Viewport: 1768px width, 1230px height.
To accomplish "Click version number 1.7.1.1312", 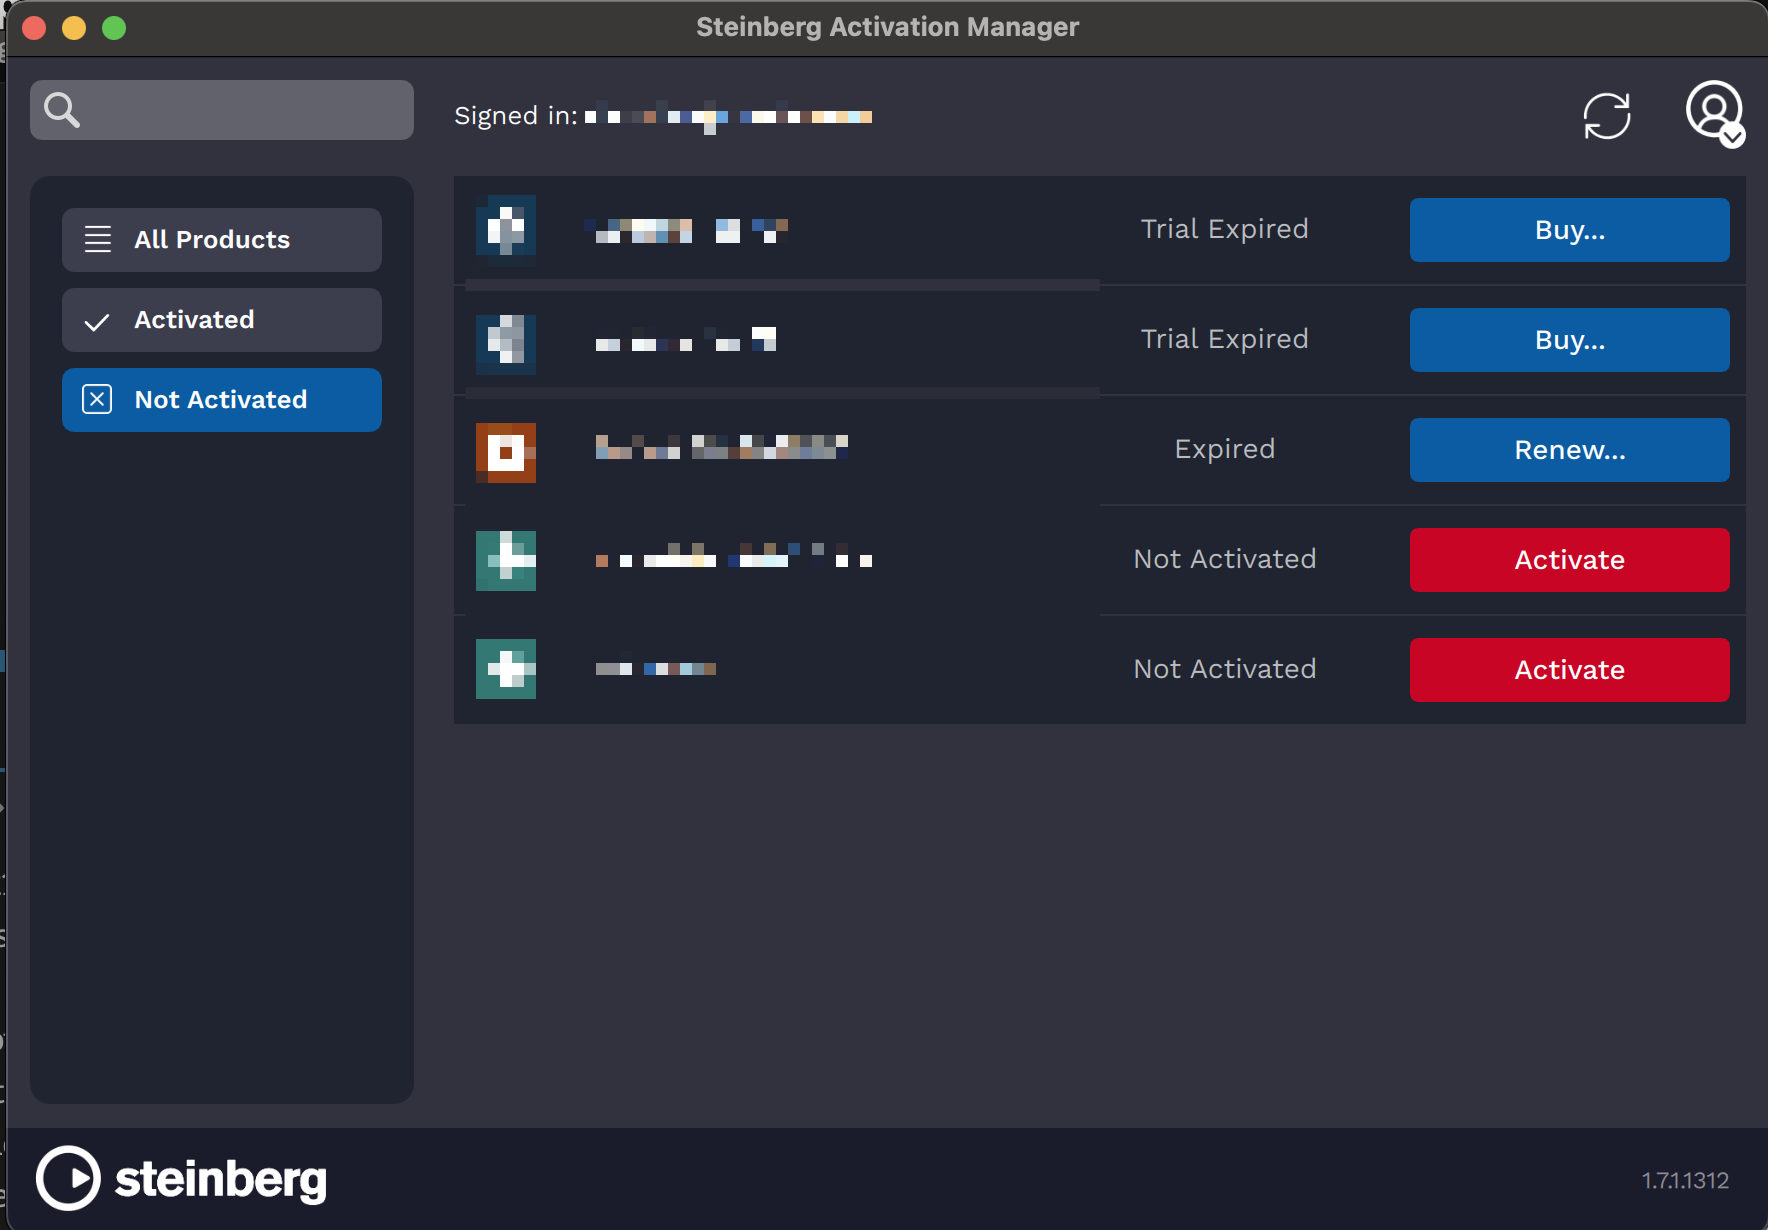I will point(1685,1181).
